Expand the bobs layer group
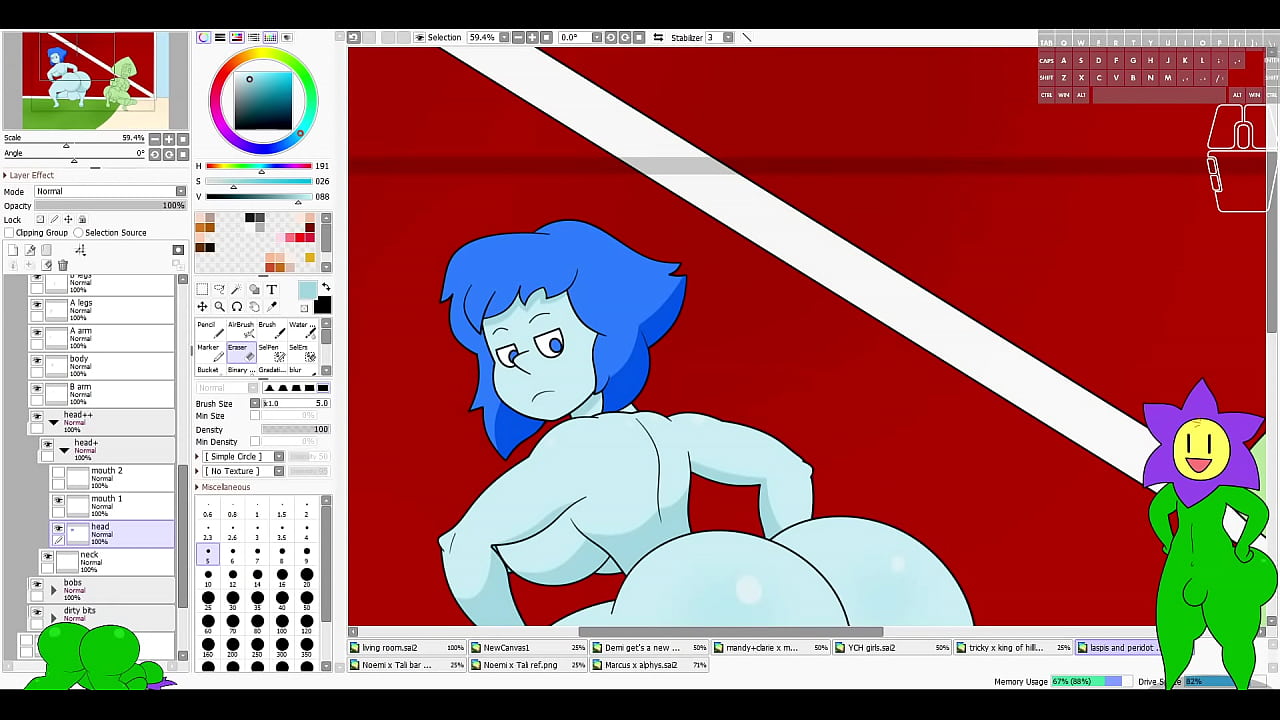 pyautogui.click(x=54, y=589)
